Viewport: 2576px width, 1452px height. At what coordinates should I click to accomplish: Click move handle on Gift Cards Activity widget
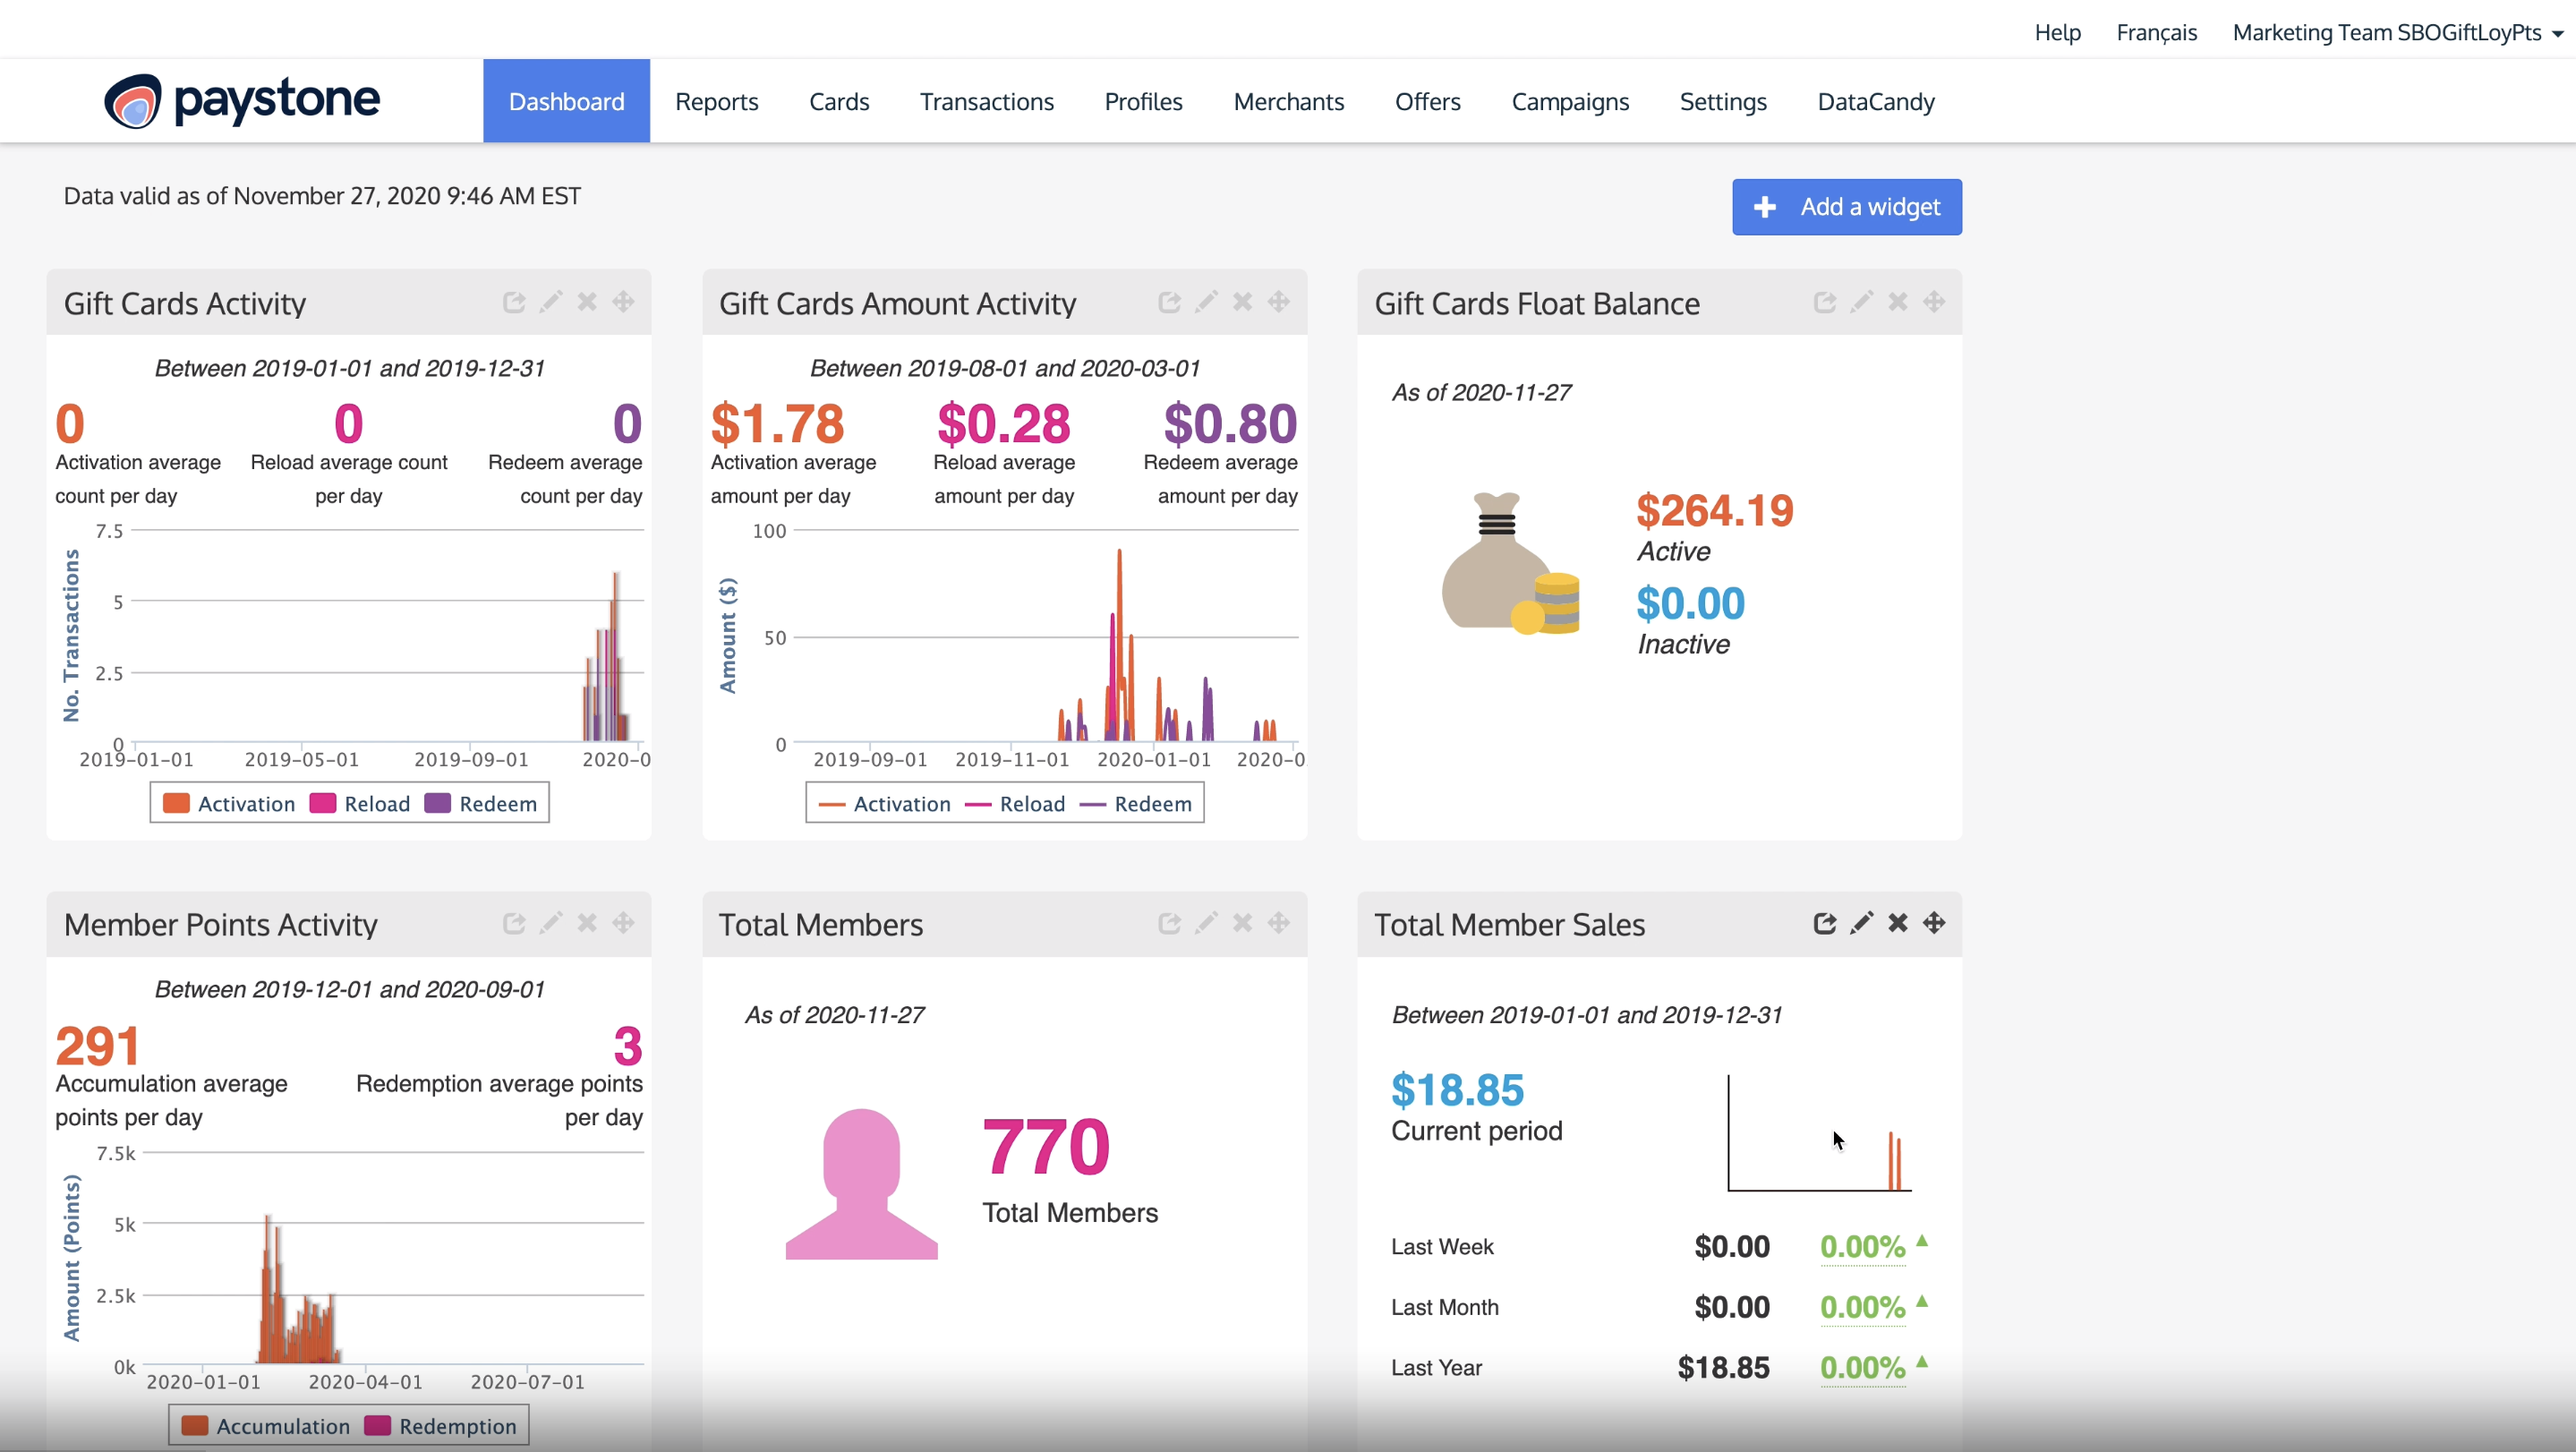tap(623, 302)
